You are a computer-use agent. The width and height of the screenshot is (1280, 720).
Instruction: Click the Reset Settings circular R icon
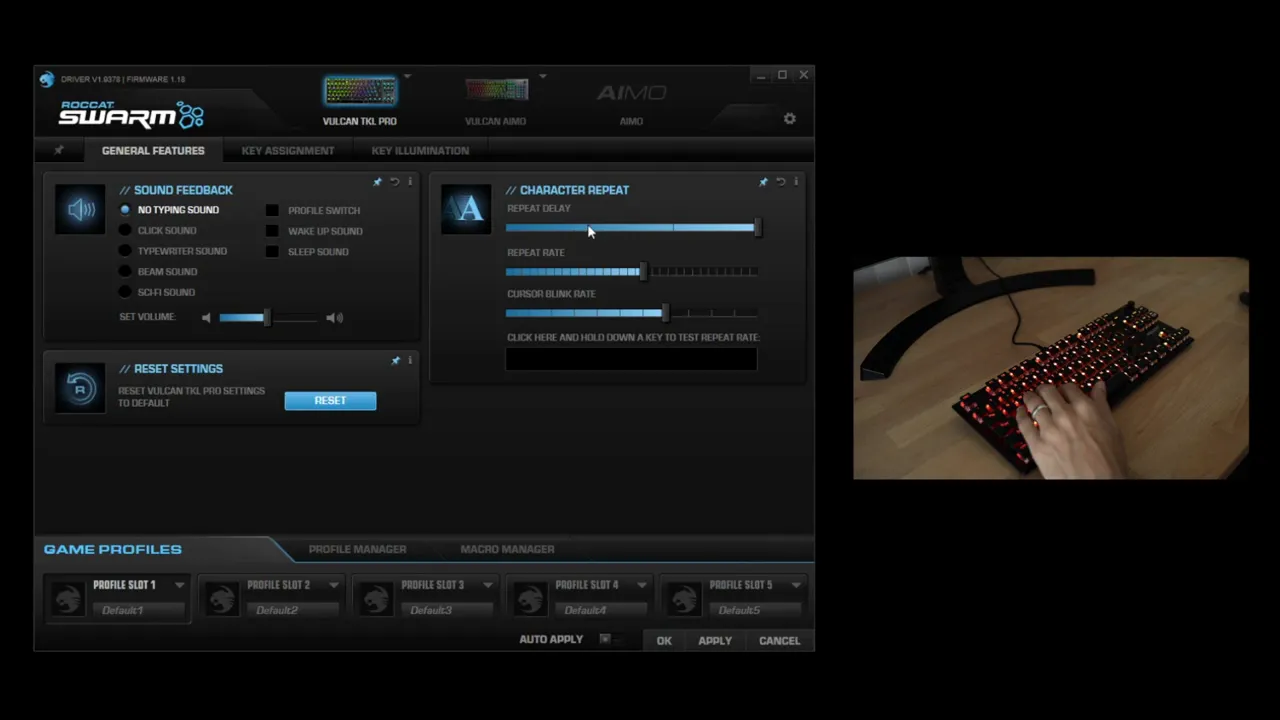80,388
